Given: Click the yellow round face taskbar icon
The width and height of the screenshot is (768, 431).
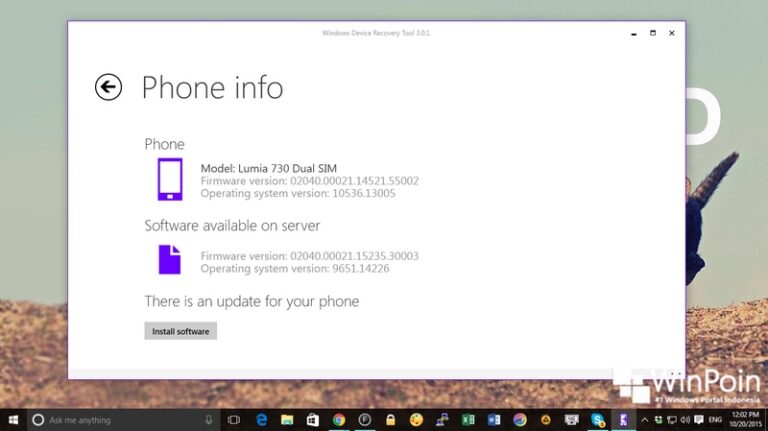Looking at the screenshot, I should pos(416,420).
